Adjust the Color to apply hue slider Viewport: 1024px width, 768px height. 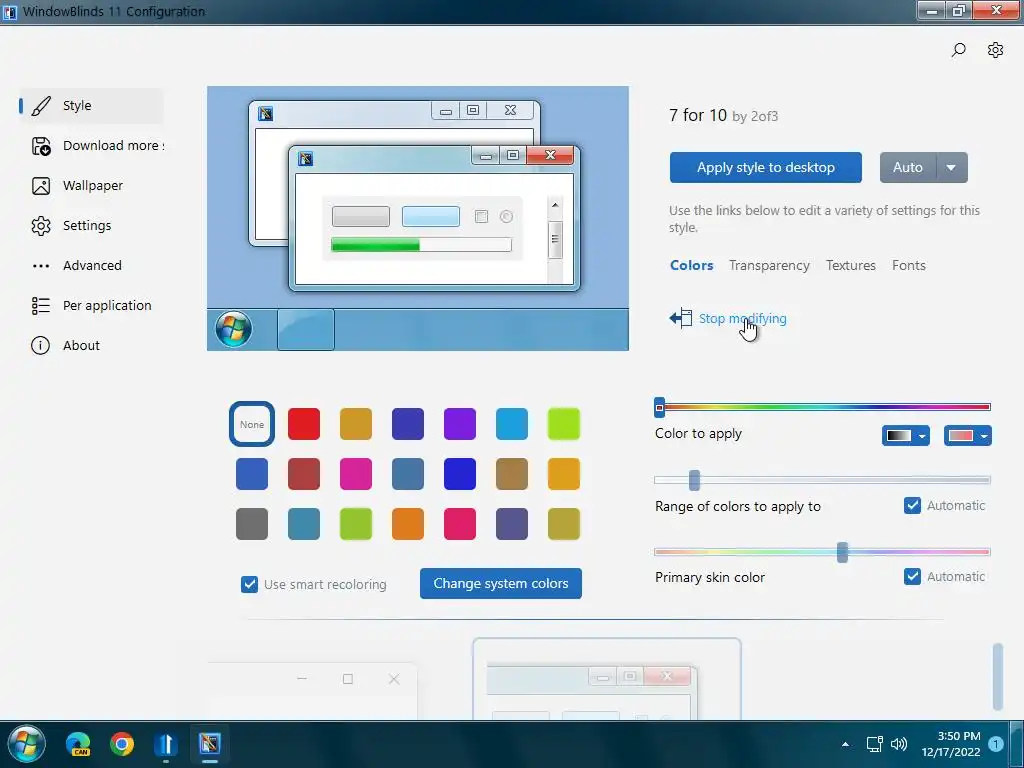click(823, 407)
